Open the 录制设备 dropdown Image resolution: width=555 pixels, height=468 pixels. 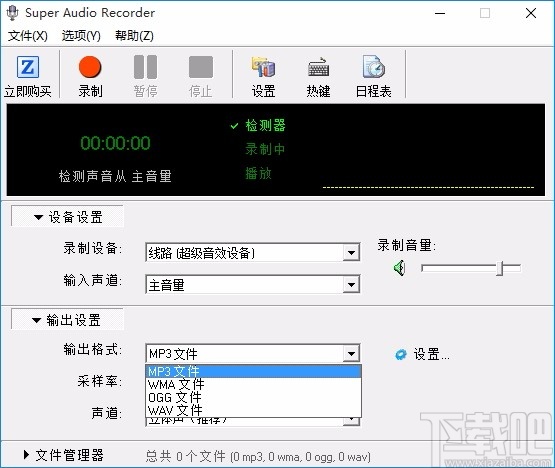tap(253, 253)
